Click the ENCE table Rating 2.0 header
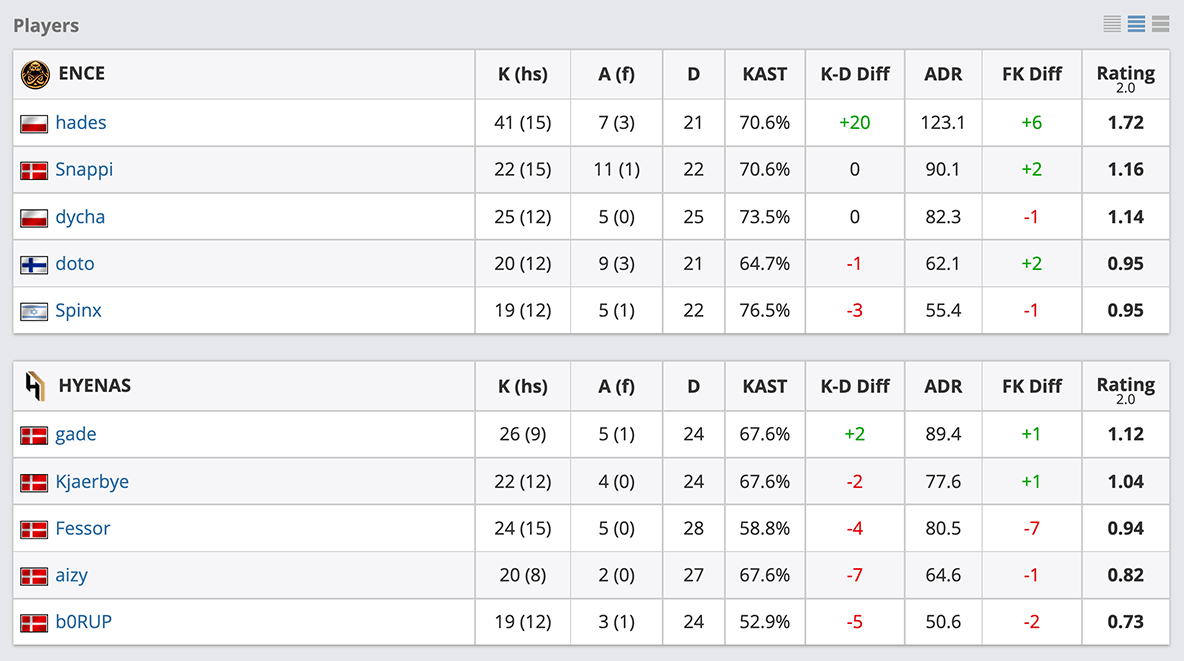This screenshot has width=1184, height=661. click(x=1125, y=77)
